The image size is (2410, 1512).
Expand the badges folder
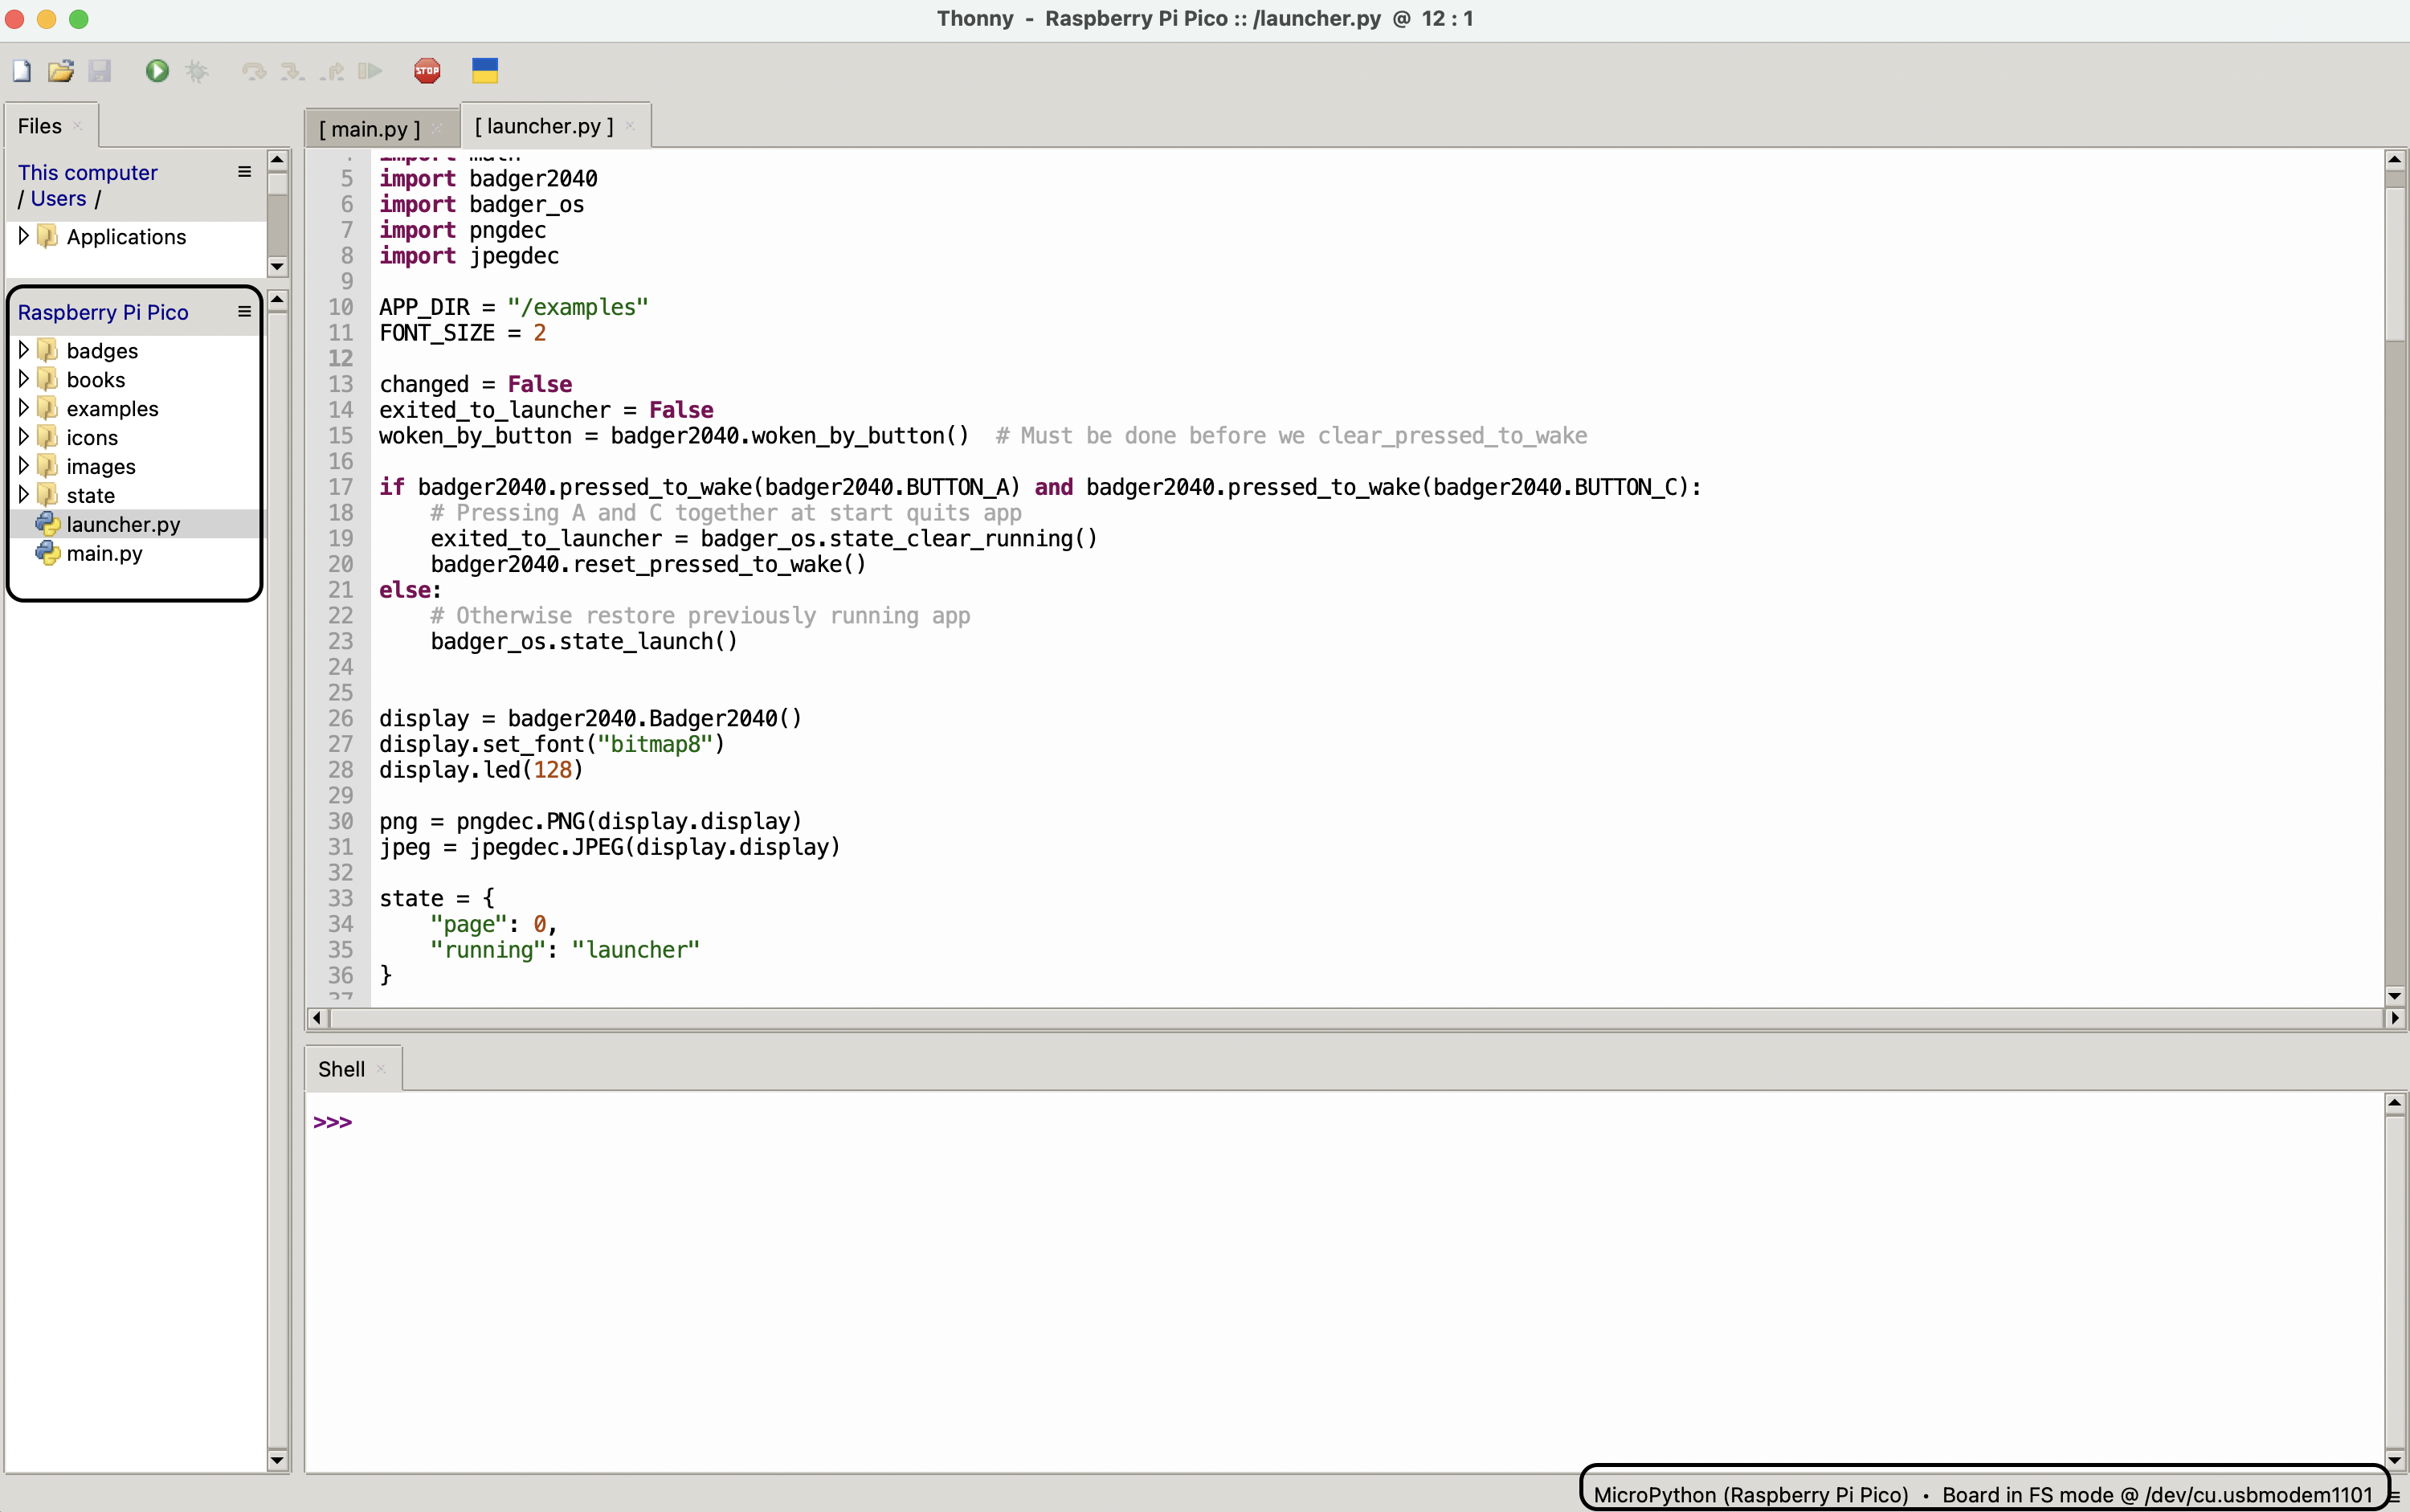tap(24, 350)
